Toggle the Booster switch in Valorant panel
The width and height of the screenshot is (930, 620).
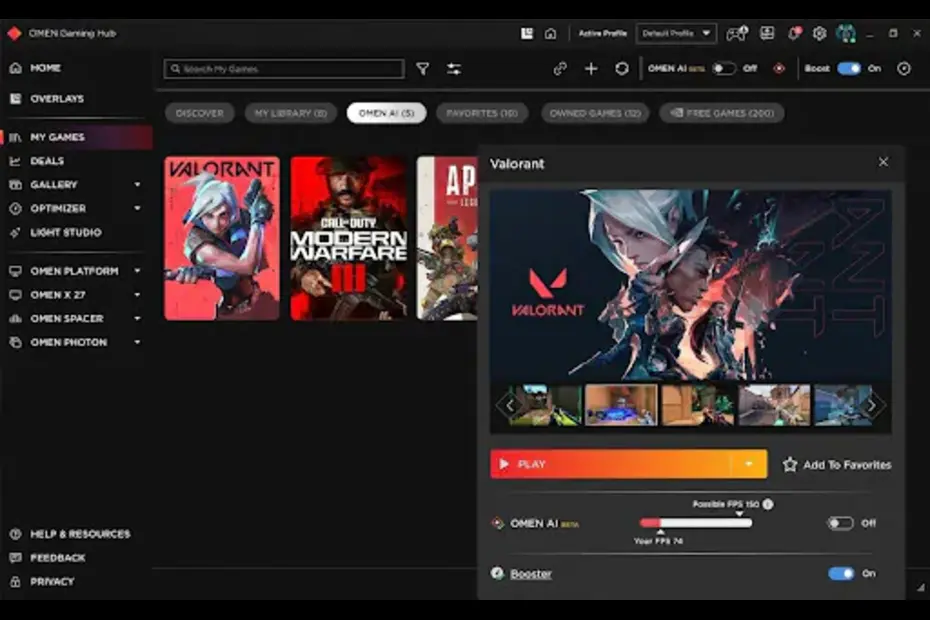pyautogui.click(x=840, y=573)
